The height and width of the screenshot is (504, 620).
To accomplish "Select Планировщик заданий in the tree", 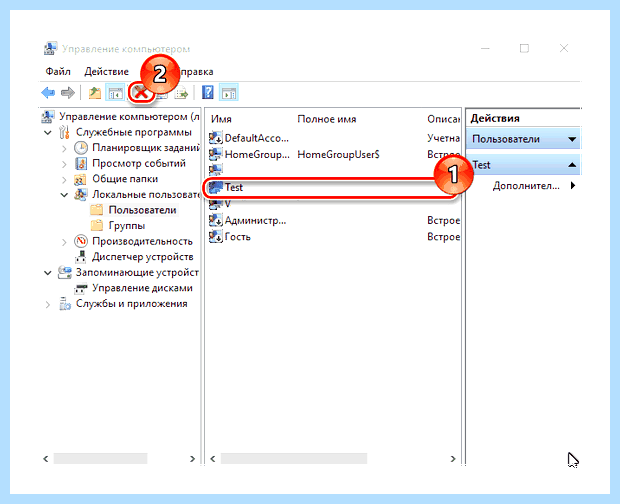I will coord(146,148).
